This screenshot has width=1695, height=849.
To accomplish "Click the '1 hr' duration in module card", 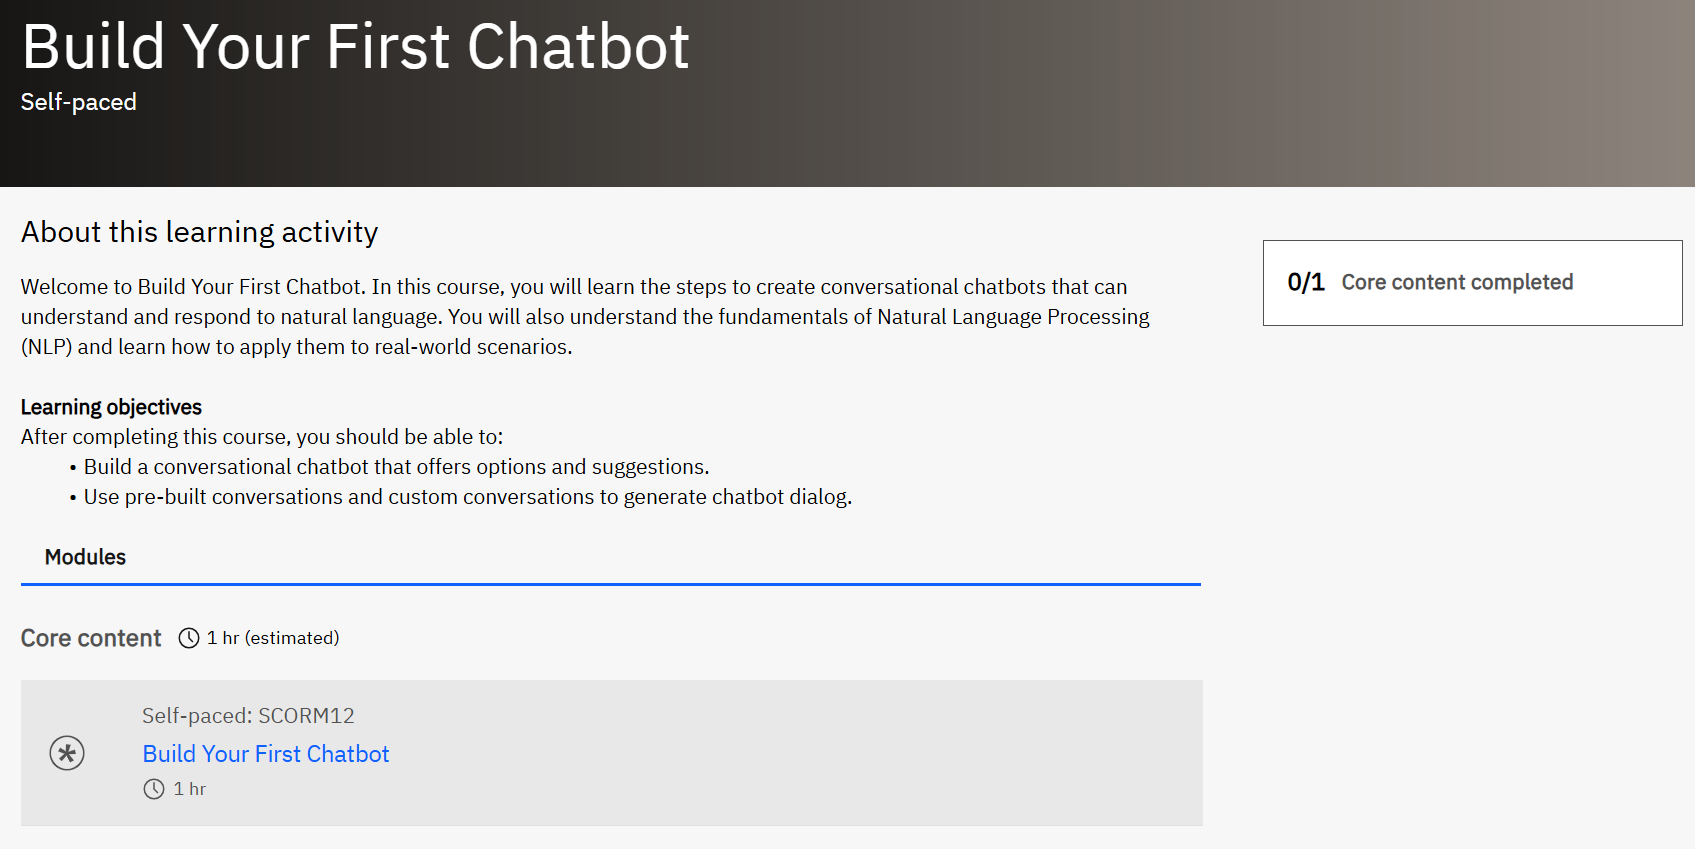I will pyautogui.click(x=190, y=789).
